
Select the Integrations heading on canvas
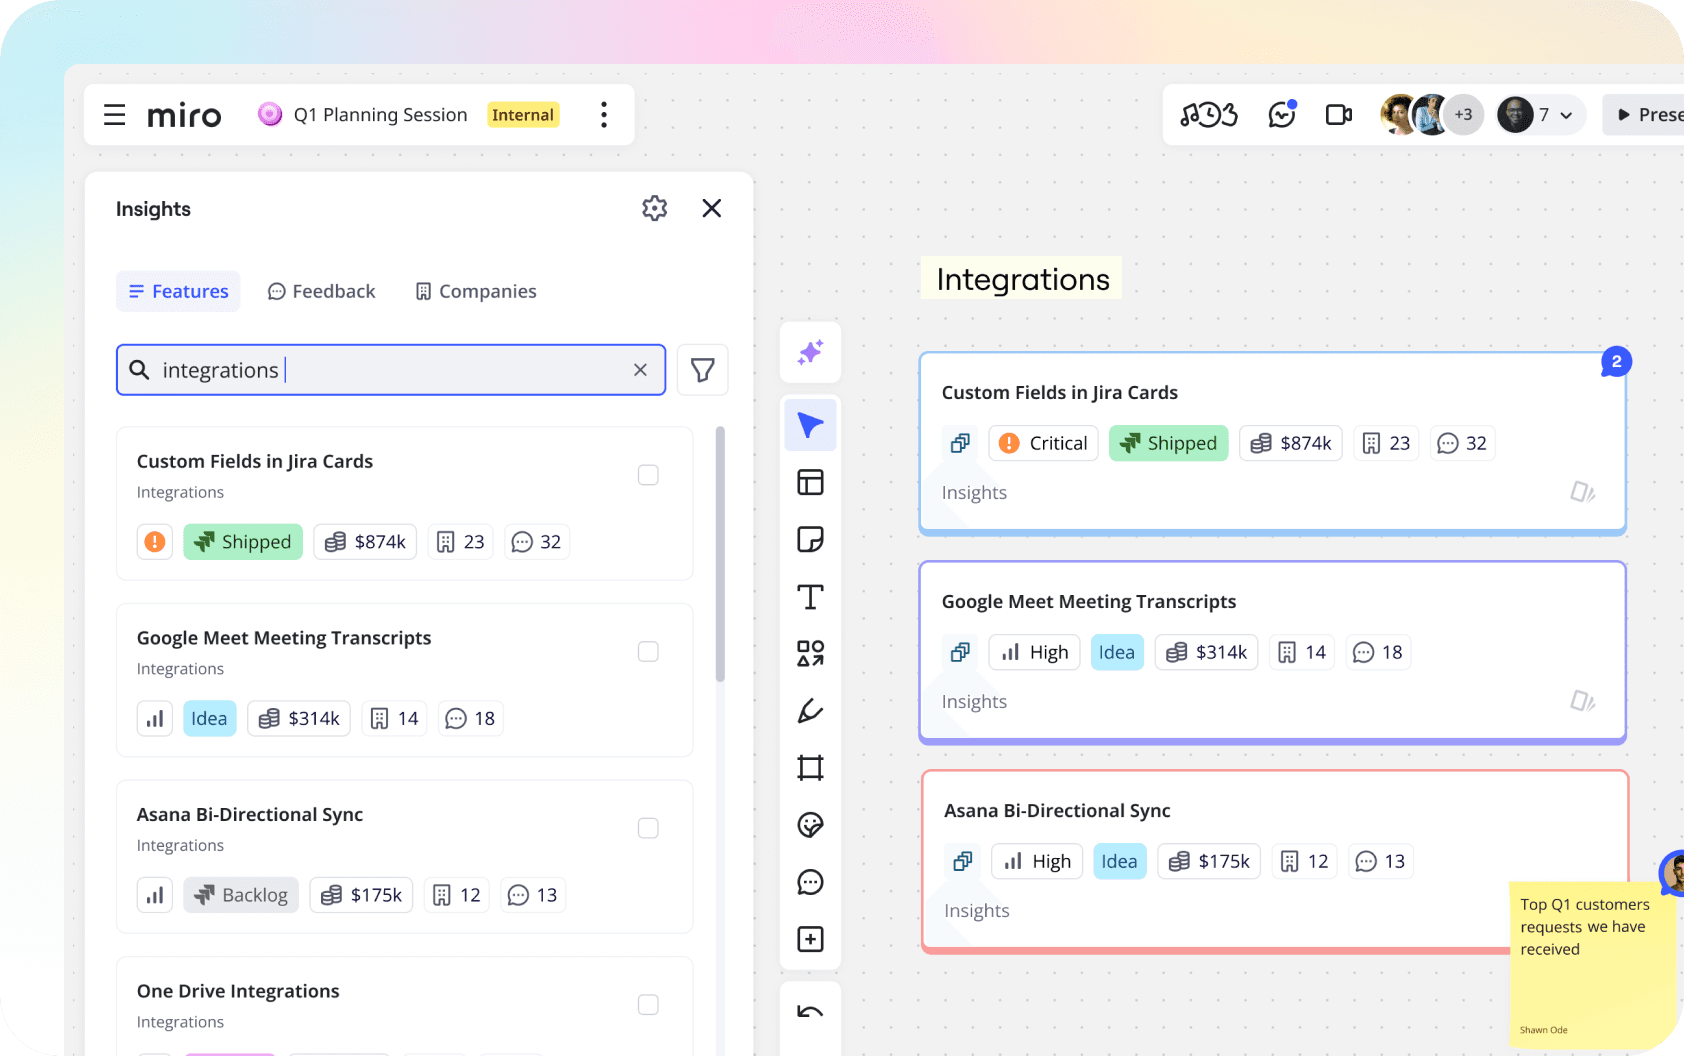(x=1022, y=279)
